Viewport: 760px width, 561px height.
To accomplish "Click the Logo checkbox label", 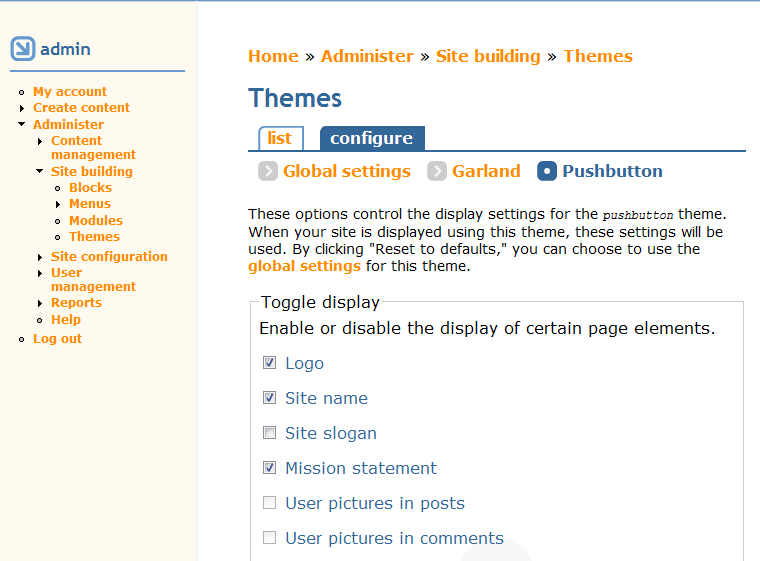I will pos(304,364).
